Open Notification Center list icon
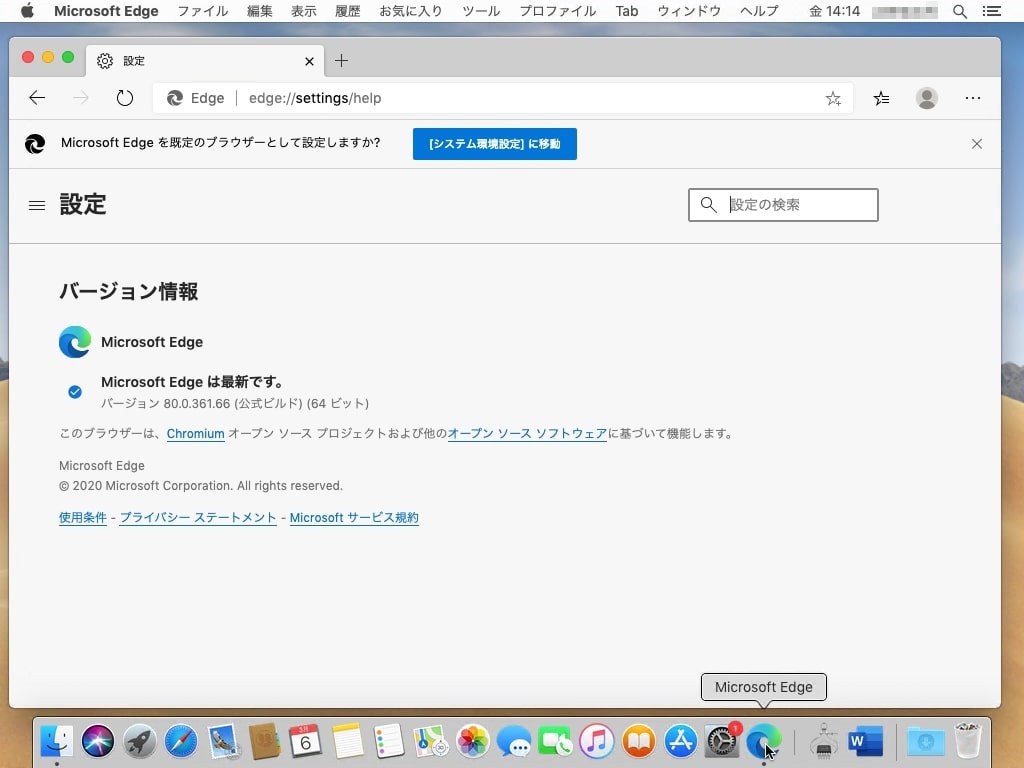The width and height of the screenshot is (1024, 768). [x=991, y=11]
